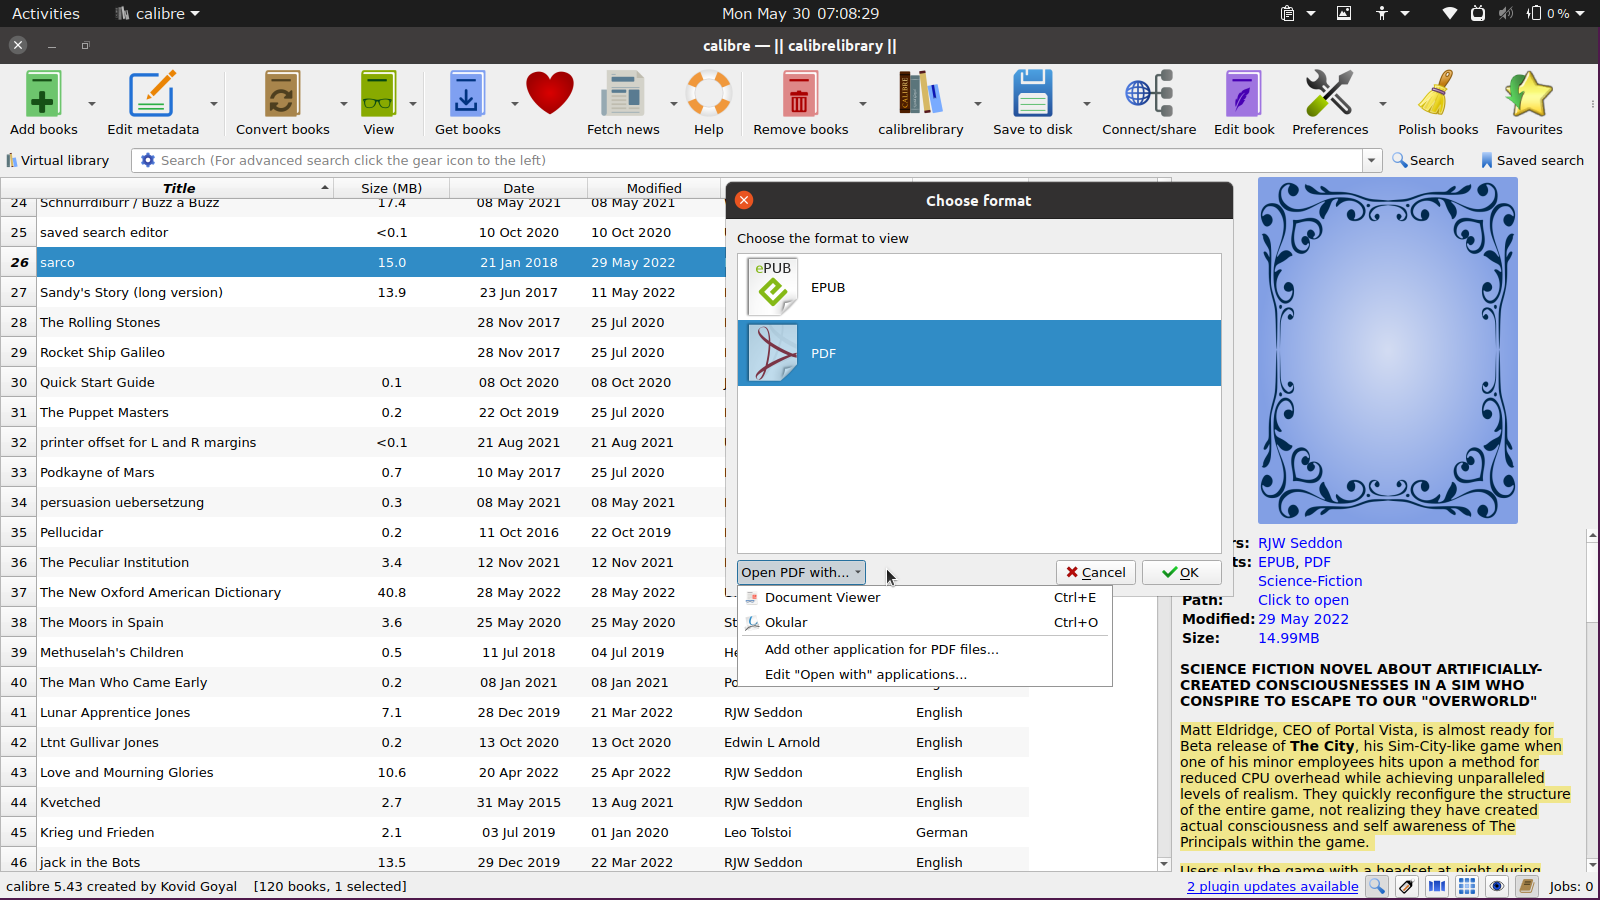Viewport: 1600px width, 900px height.
Task: Click the View glasses book icon
Action: (x=378, y=94)
